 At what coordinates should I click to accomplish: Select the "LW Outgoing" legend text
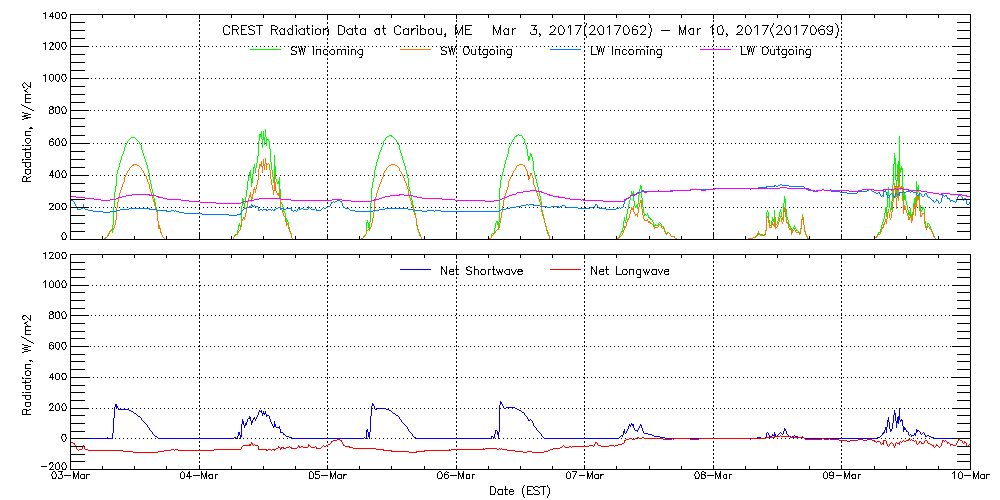[775, 52]
